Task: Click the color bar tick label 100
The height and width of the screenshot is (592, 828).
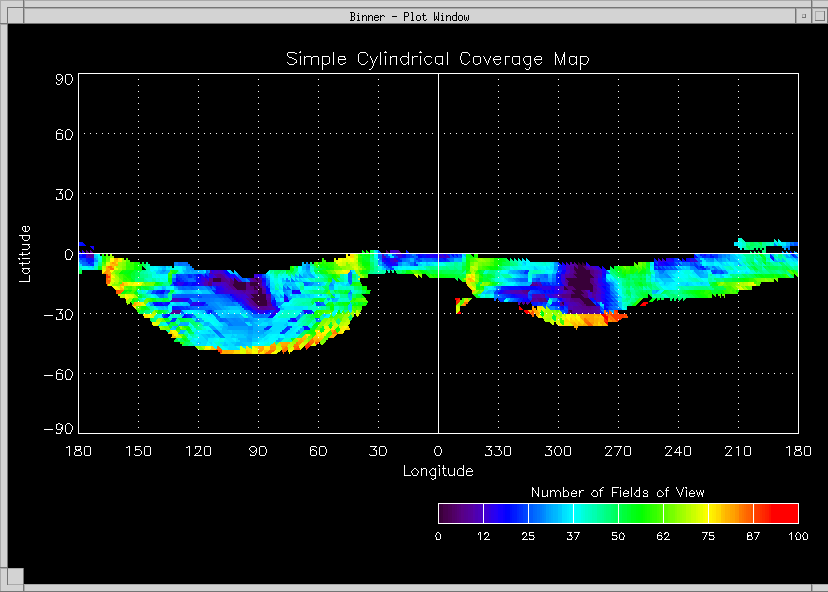Action: coord(798,537)
